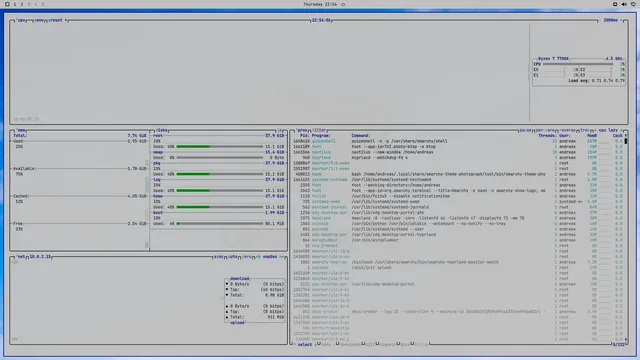Click the select option at proc bottom
The width and height of the screenshot is (640, 360).
coord(304,344)
